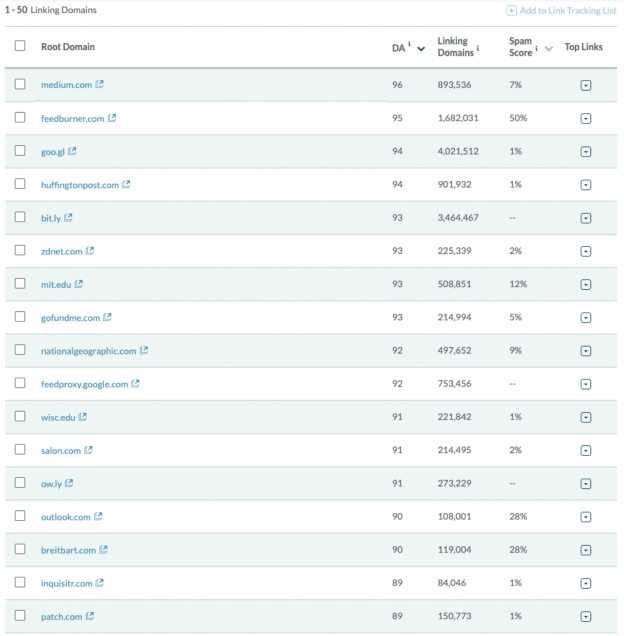The height and width of the screenshot is (636, 624).
Task: Open external link icon beside feedburner.com
Action: (112, 118)
